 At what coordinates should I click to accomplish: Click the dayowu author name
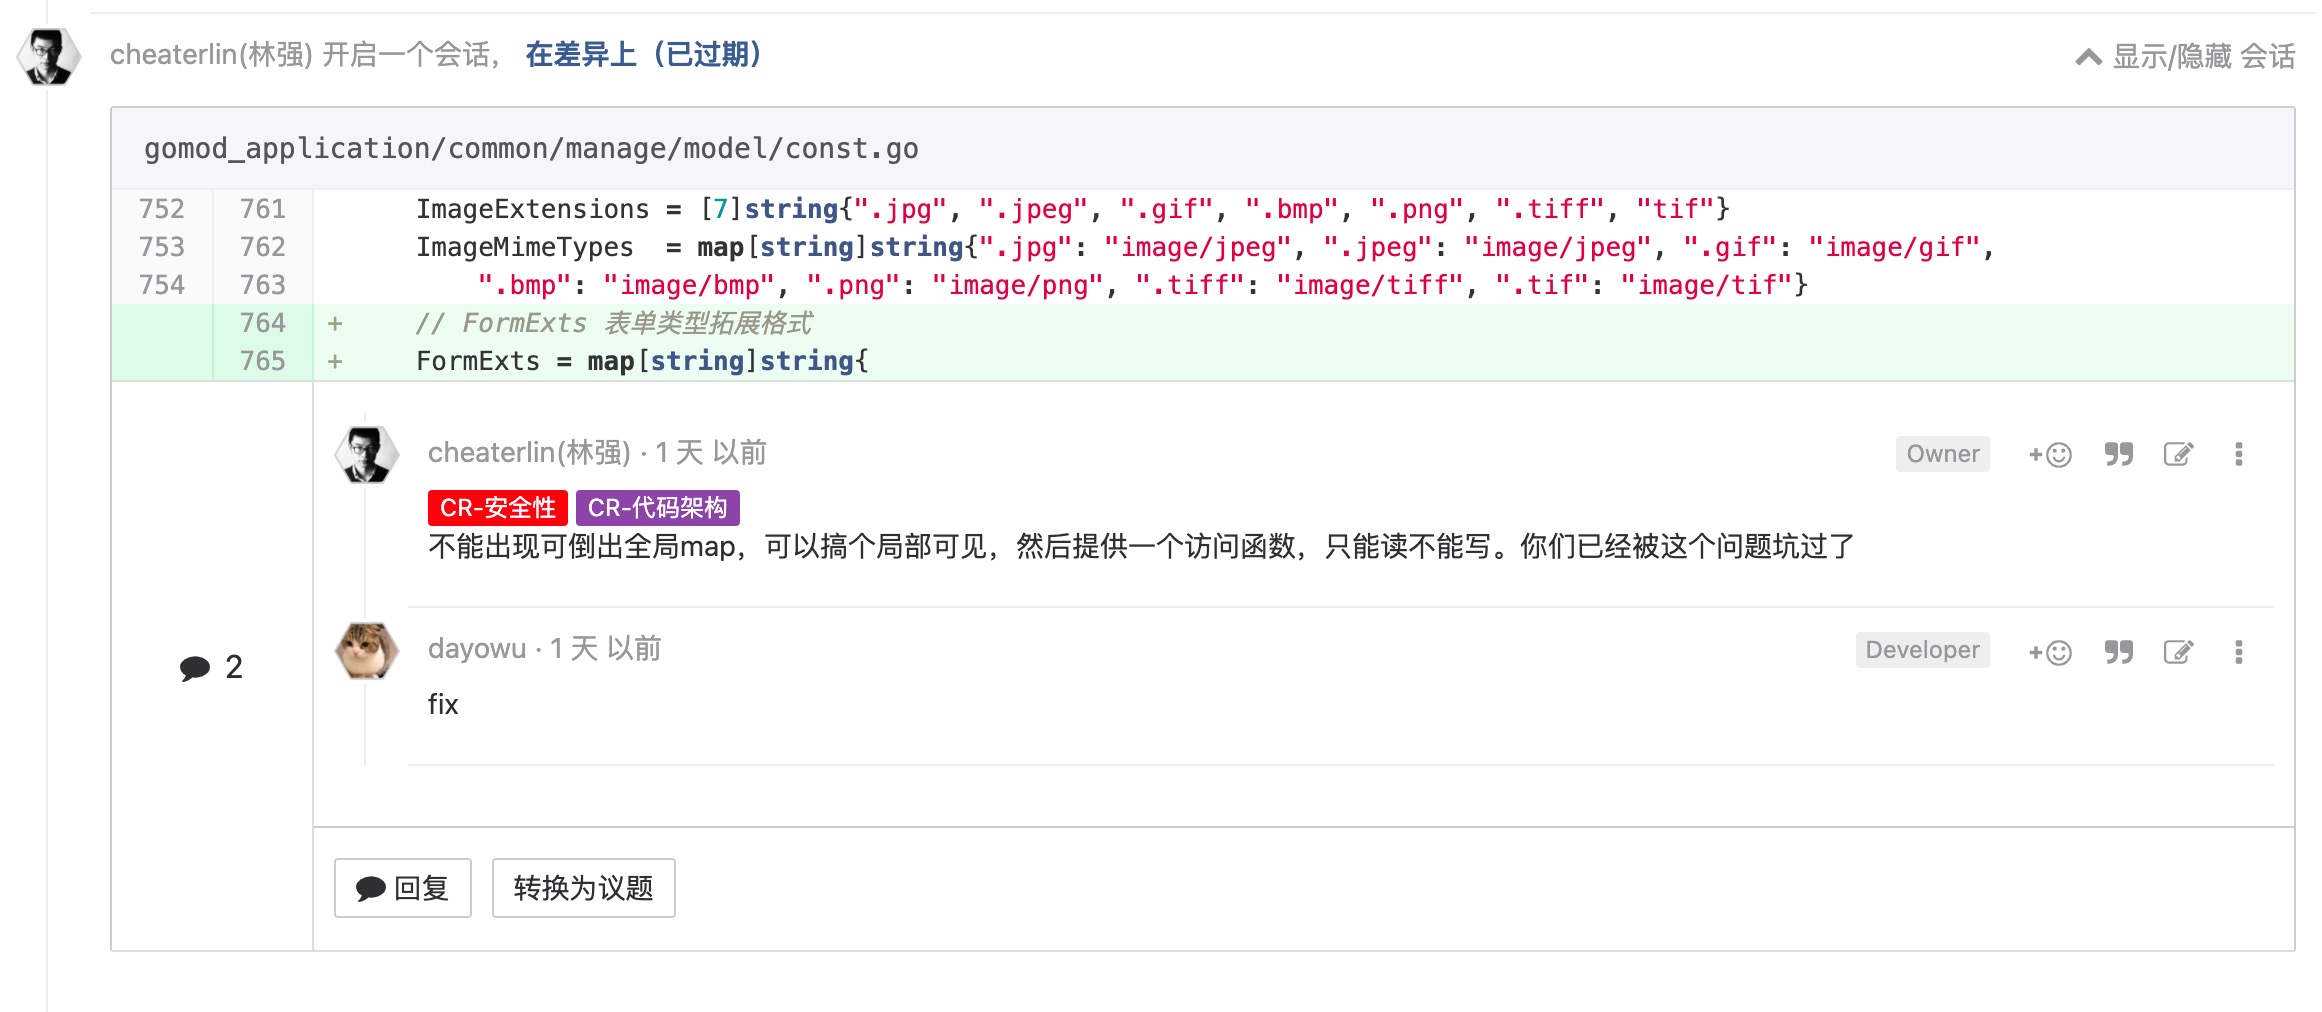tap(477, 649)
